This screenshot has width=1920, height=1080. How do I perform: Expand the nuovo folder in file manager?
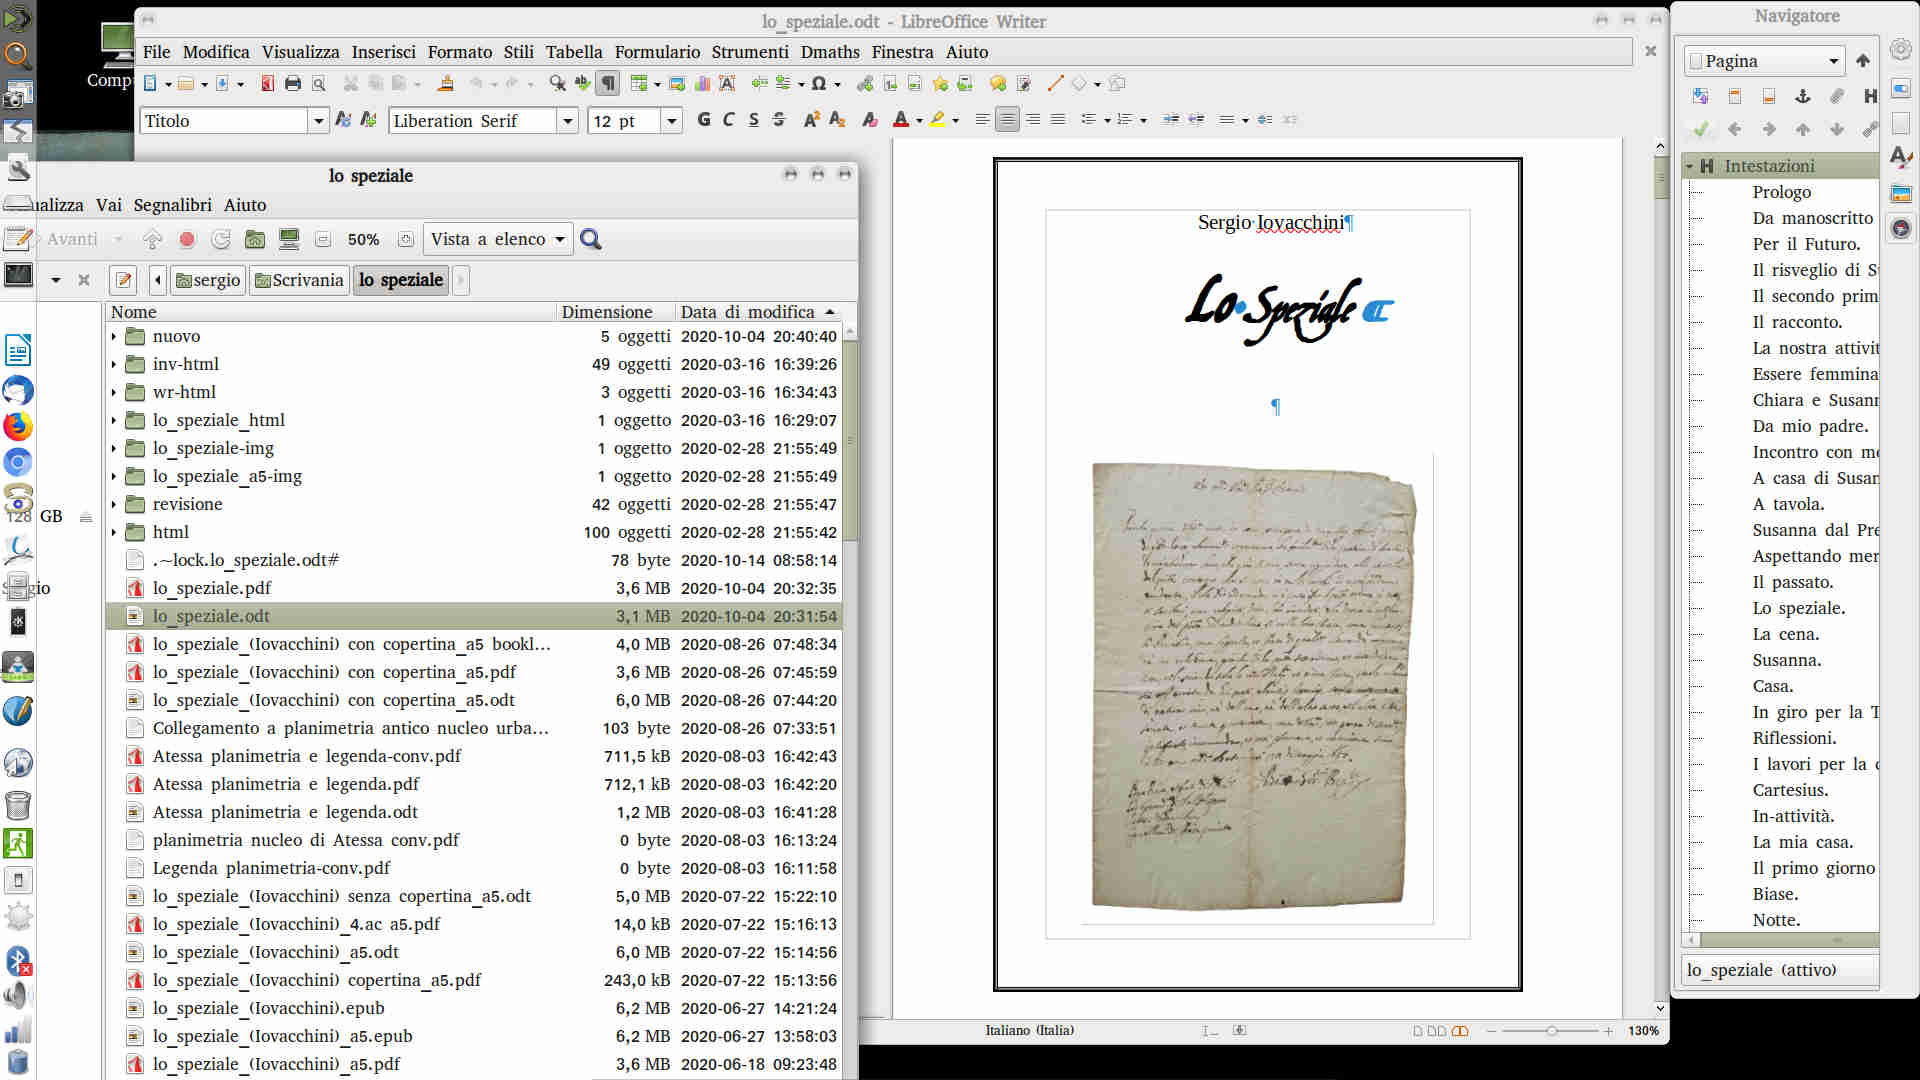coord(114,337)
